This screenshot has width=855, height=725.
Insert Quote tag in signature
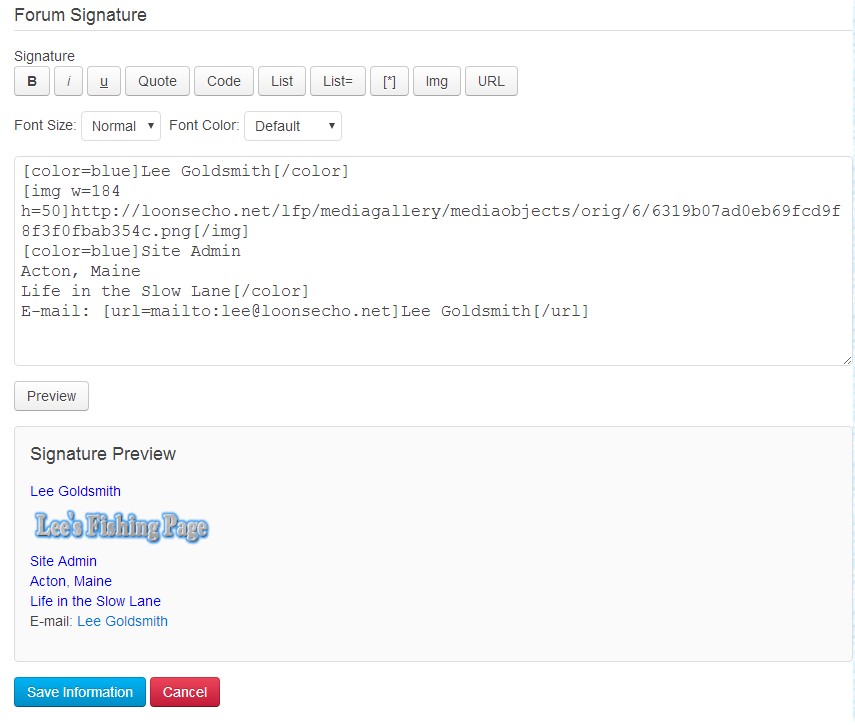157,82
